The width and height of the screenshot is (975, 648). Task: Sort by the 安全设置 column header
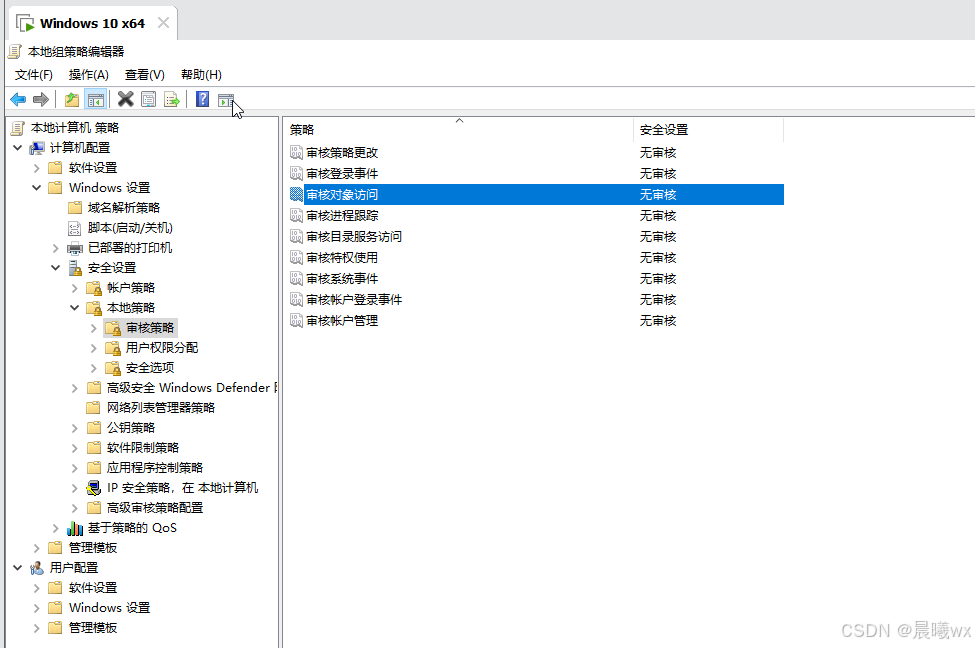[x=708, y=129]
